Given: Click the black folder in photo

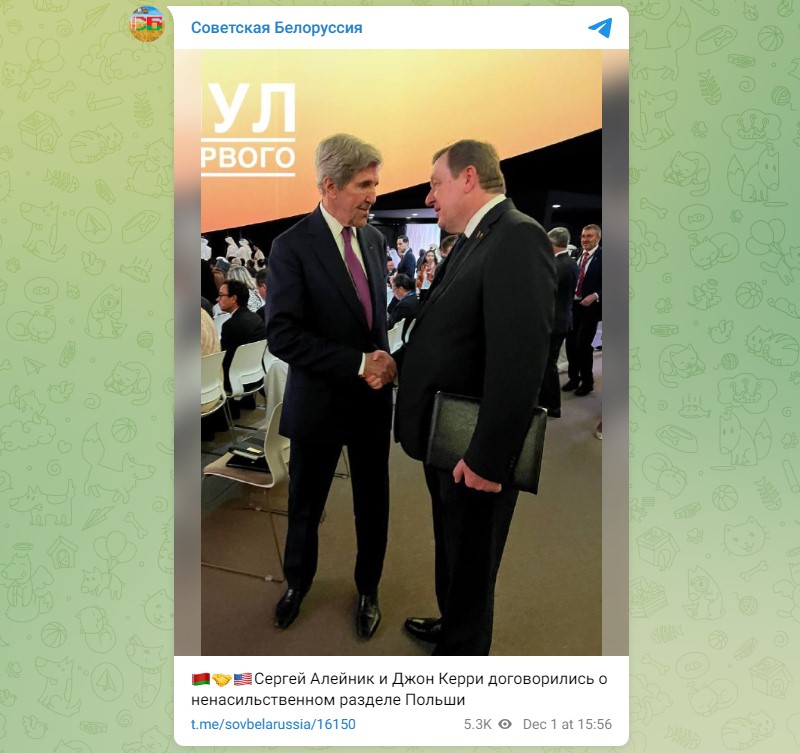Looking at the screenshot, I should (x=486, y=441).
